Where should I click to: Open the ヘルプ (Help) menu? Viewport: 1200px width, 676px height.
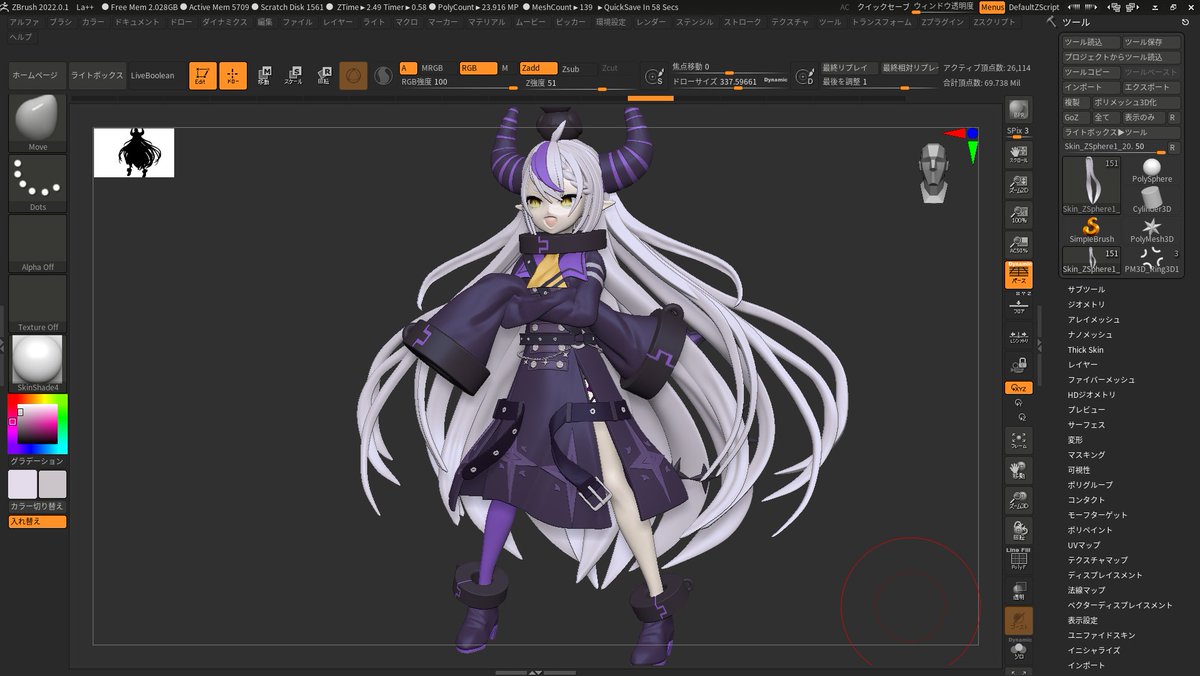click(20, 36)
